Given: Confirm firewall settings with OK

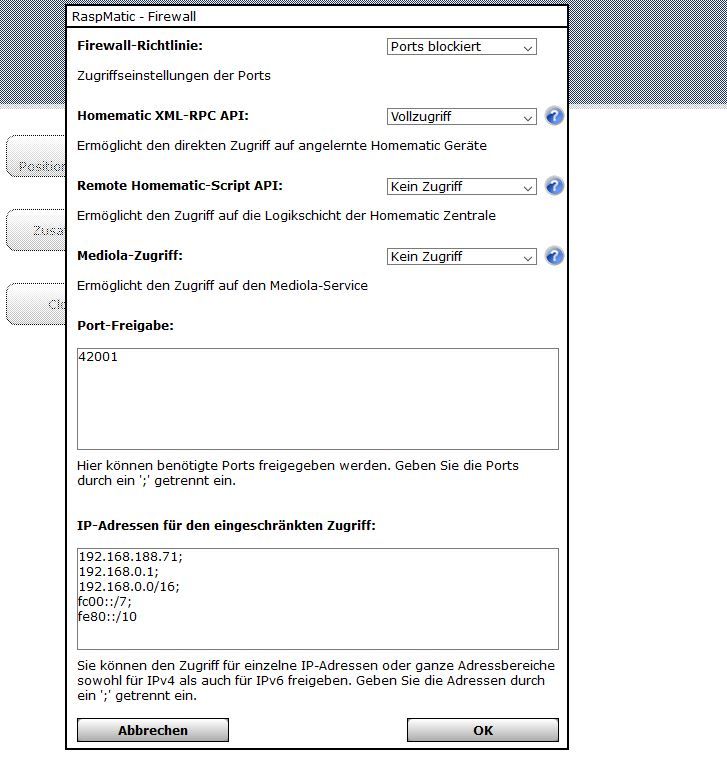Looking at the screenshot, I should click(483, 730).
